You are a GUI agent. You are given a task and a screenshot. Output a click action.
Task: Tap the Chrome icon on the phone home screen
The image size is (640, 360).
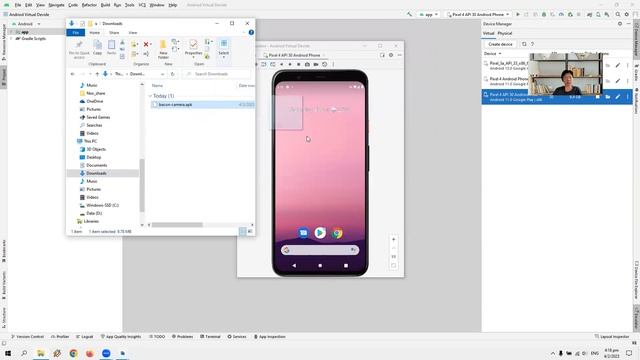[x=337, y=233]
